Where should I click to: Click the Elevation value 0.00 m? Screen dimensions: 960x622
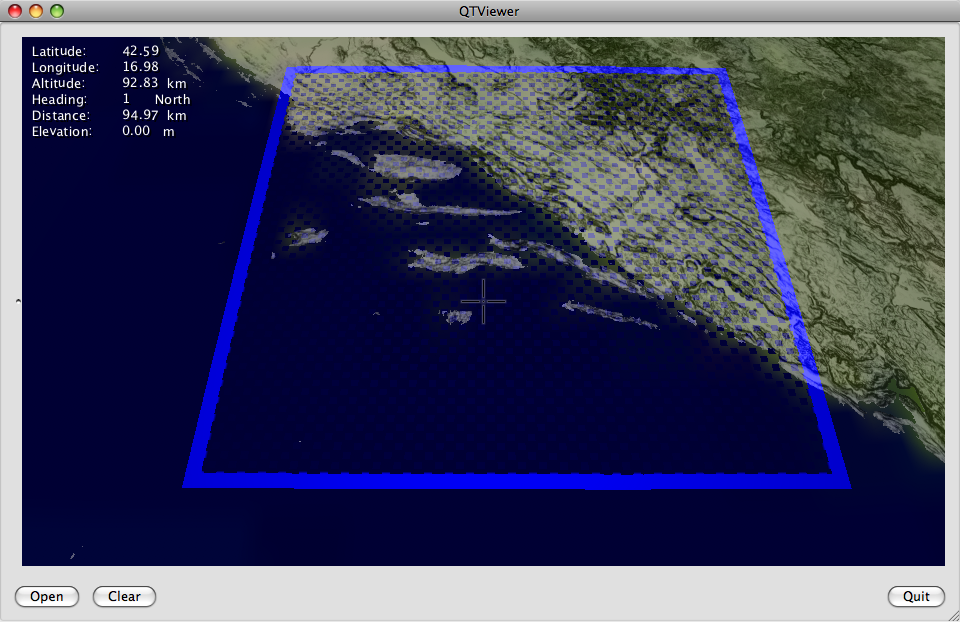148,131
